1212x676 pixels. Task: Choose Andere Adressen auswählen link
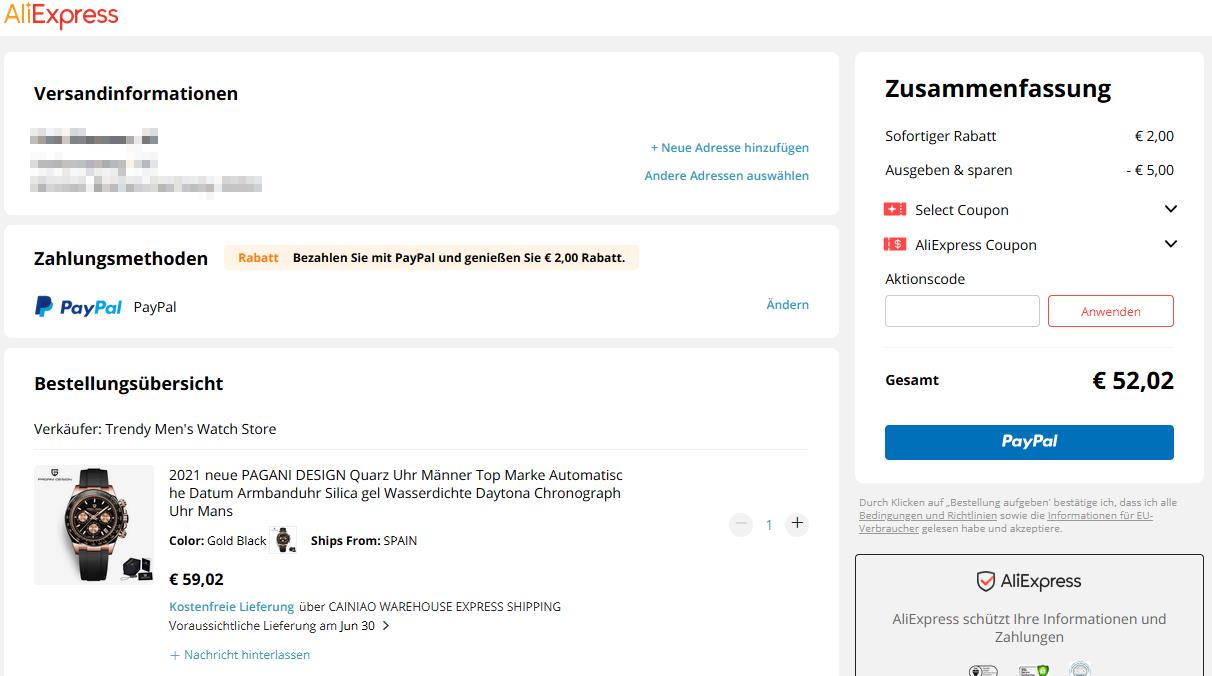point(727,176)
